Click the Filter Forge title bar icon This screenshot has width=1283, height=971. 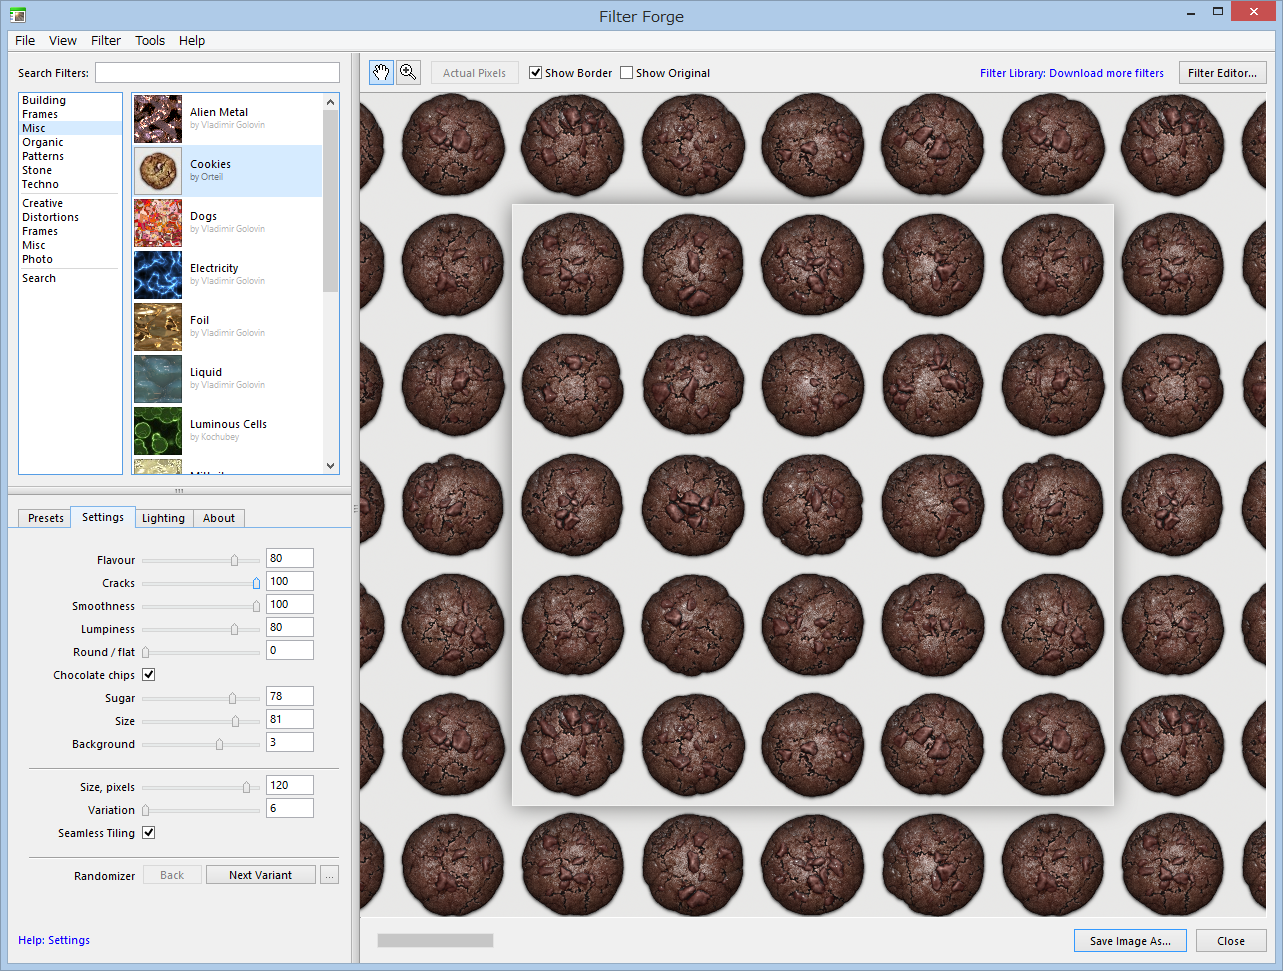click(x=17, y=16)
